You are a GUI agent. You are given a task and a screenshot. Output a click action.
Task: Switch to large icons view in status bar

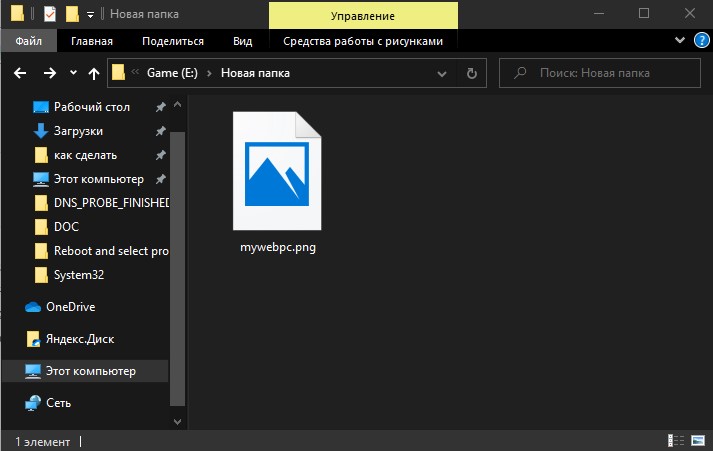[x=698, y=441]
